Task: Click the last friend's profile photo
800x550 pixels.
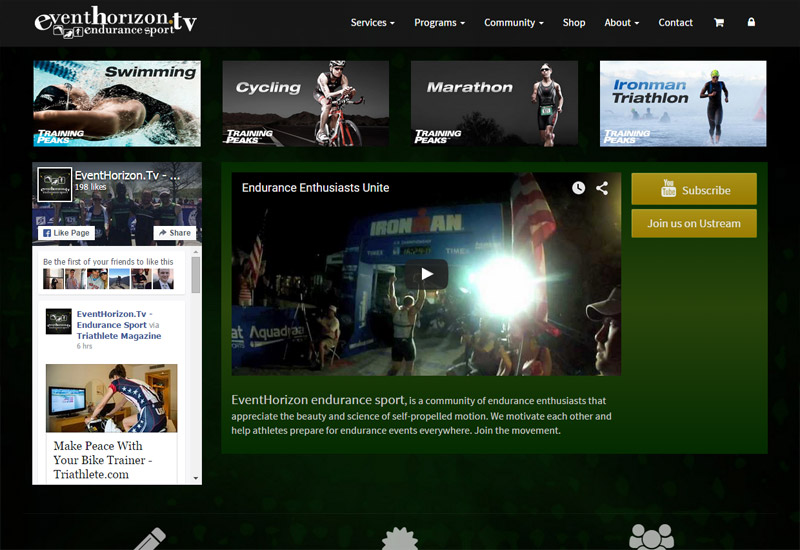Action: (x=163, y=279)
